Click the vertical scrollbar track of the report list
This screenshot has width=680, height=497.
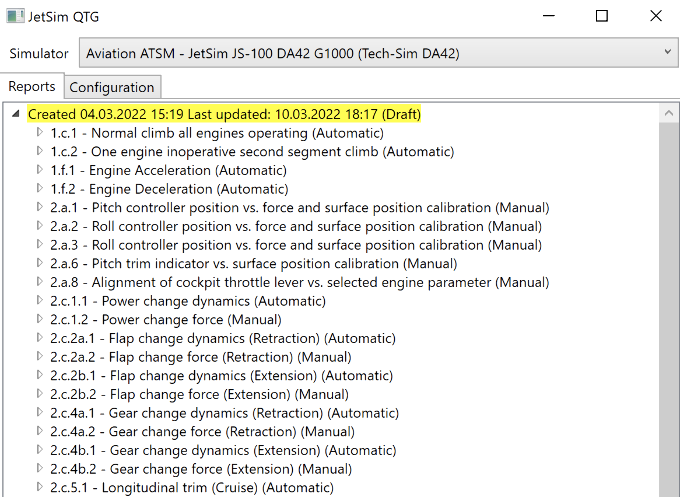[669, 310]
